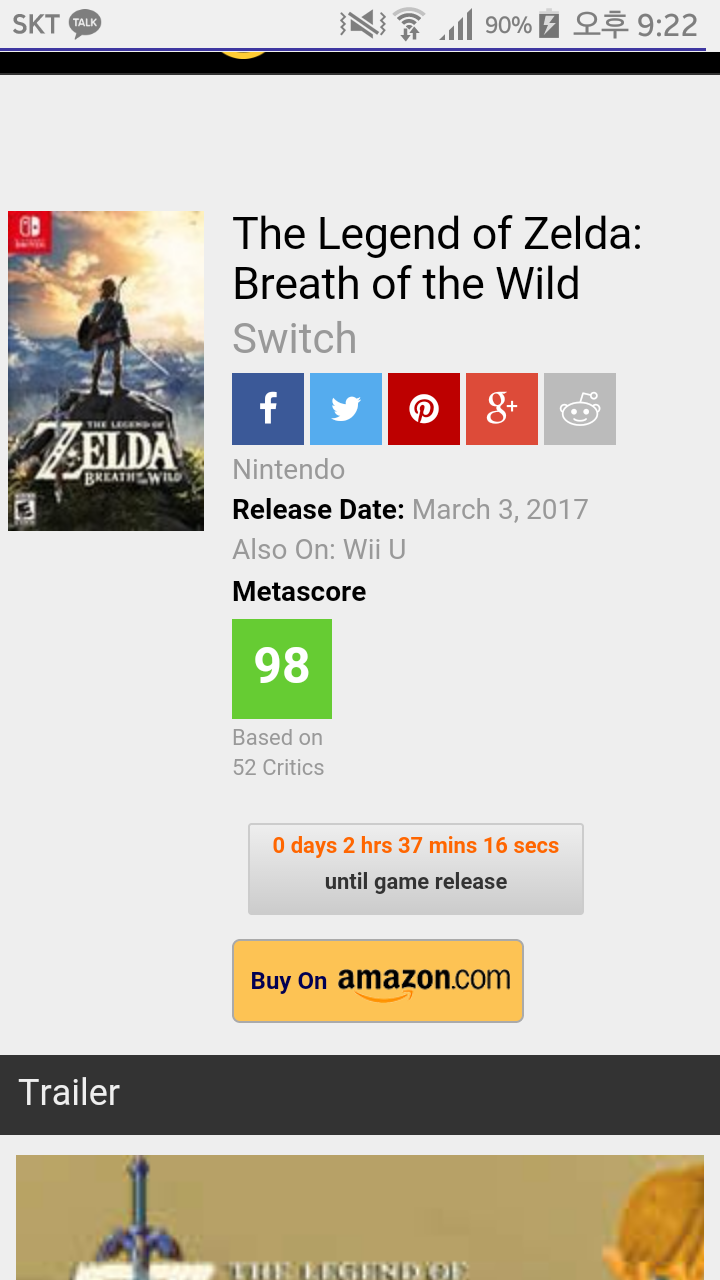Viewport: 720px width, 1280px height.
Task: Tap the Wi-Fi status icon
Action: (409, 24)
